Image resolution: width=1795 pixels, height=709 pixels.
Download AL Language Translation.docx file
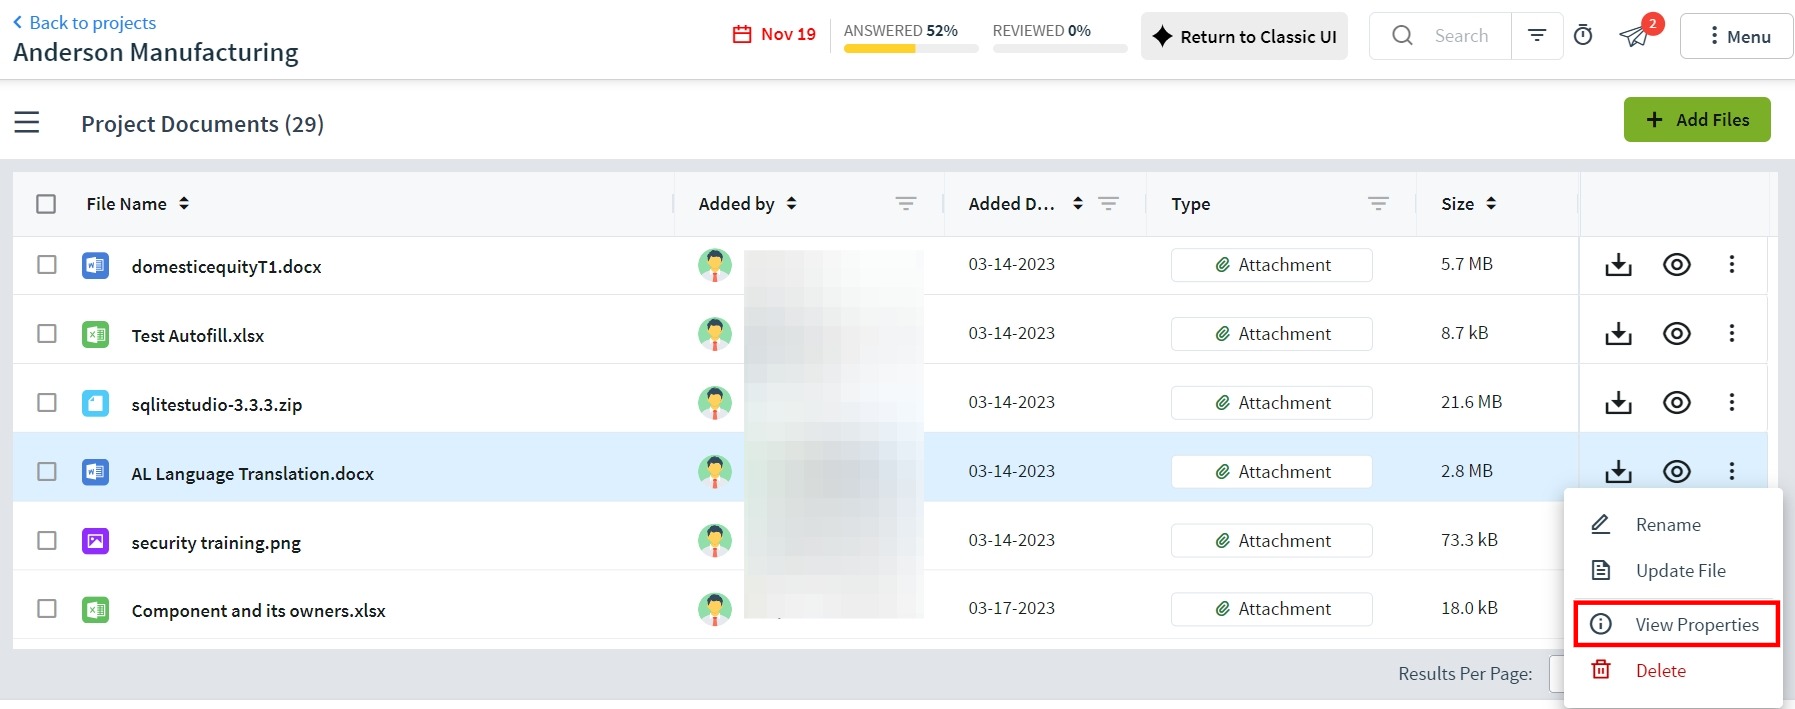1618,471
